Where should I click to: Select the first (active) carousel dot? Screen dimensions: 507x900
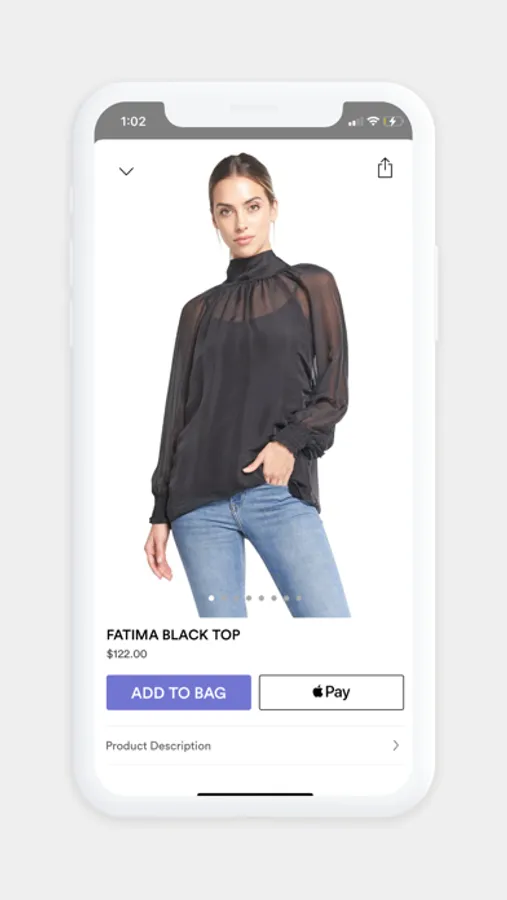(x=211, y=598)
